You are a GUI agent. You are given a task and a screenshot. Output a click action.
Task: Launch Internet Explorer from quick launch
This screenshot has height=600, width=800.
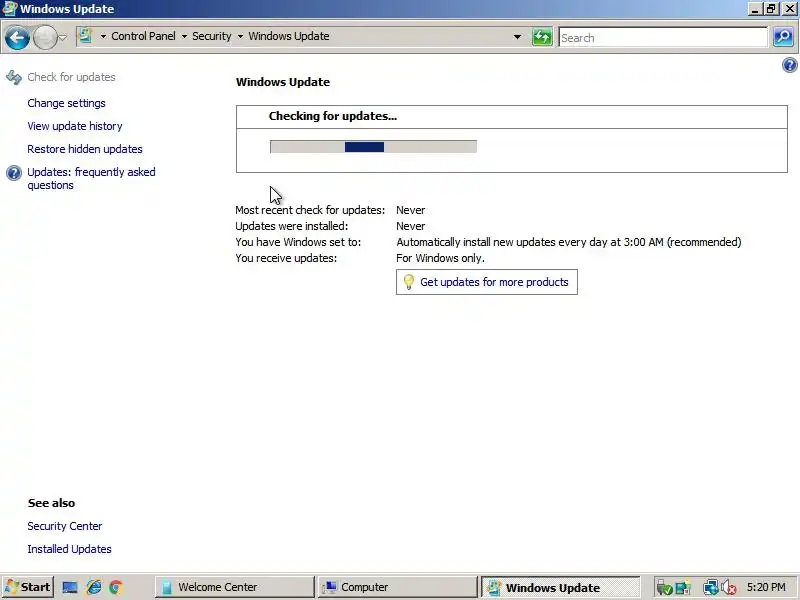[94, 587]
